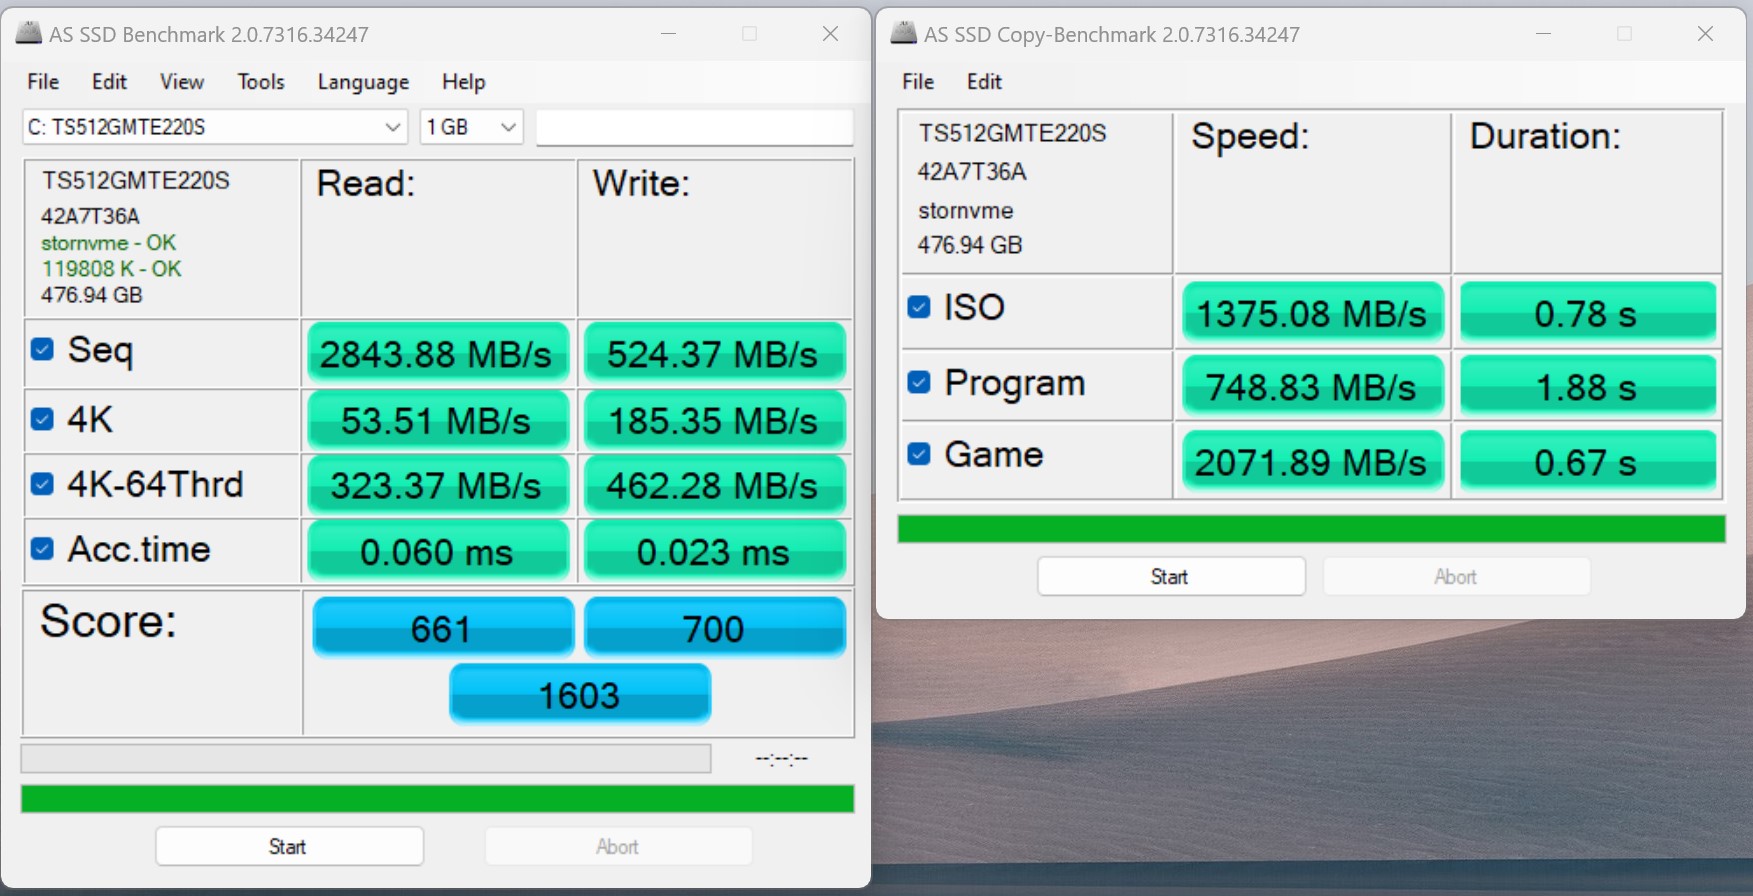Click green progress bar in AS SSD Benchmark
This screenshot has height=896, width=1753.
point(437,798)
